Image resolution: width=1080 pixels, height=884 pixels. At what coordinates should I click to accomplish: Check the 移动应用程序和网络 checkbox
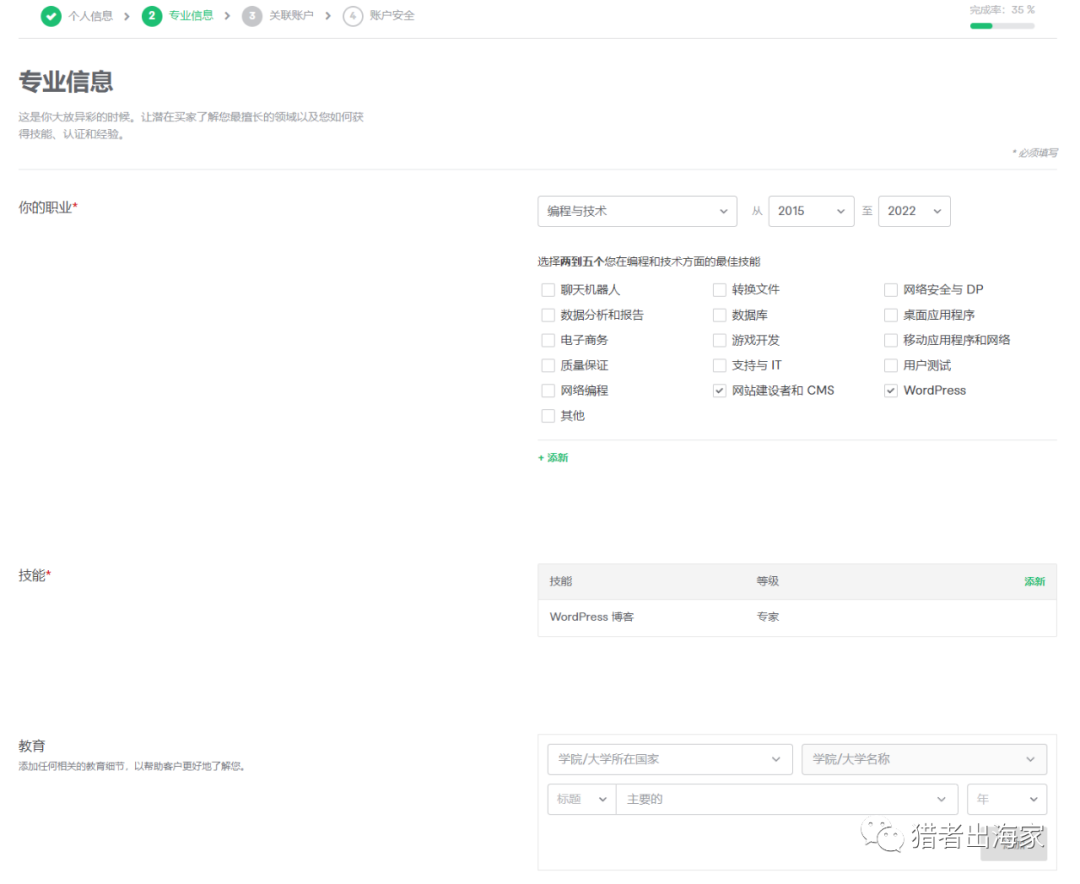coord(891,340)
